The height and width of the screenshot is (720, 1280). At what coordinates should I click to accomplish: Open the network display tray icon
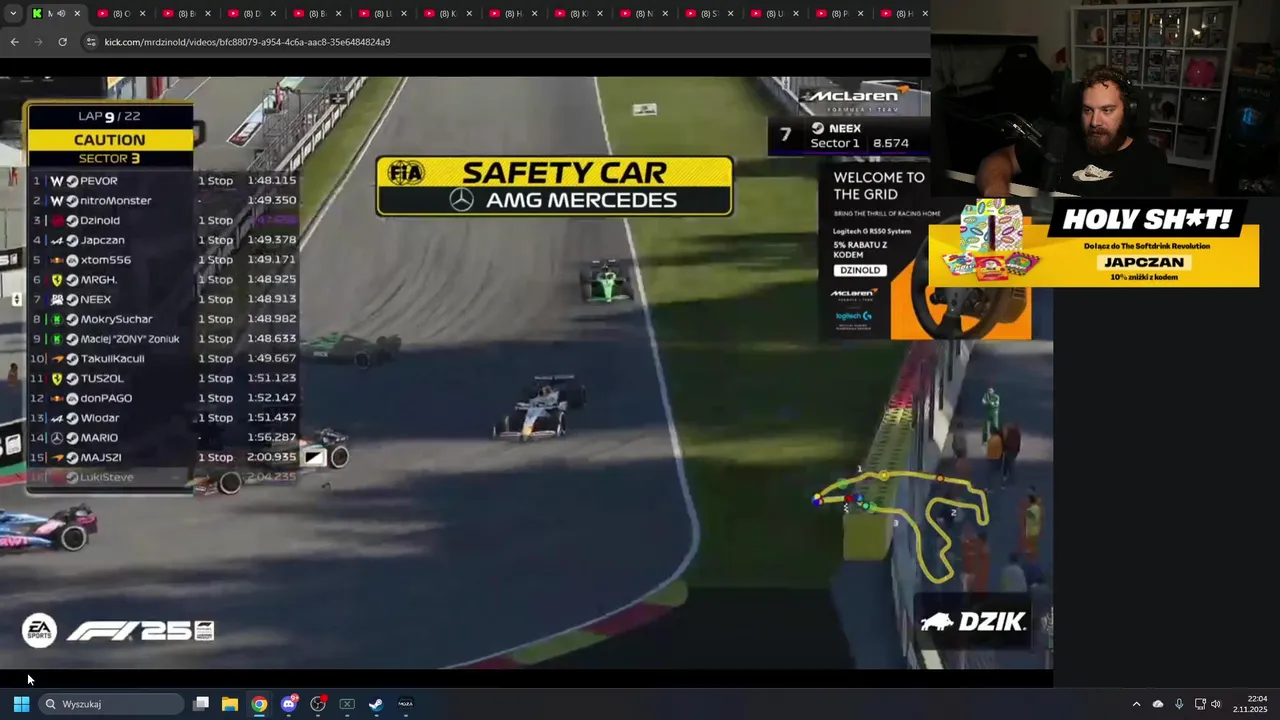(1200, 704)
